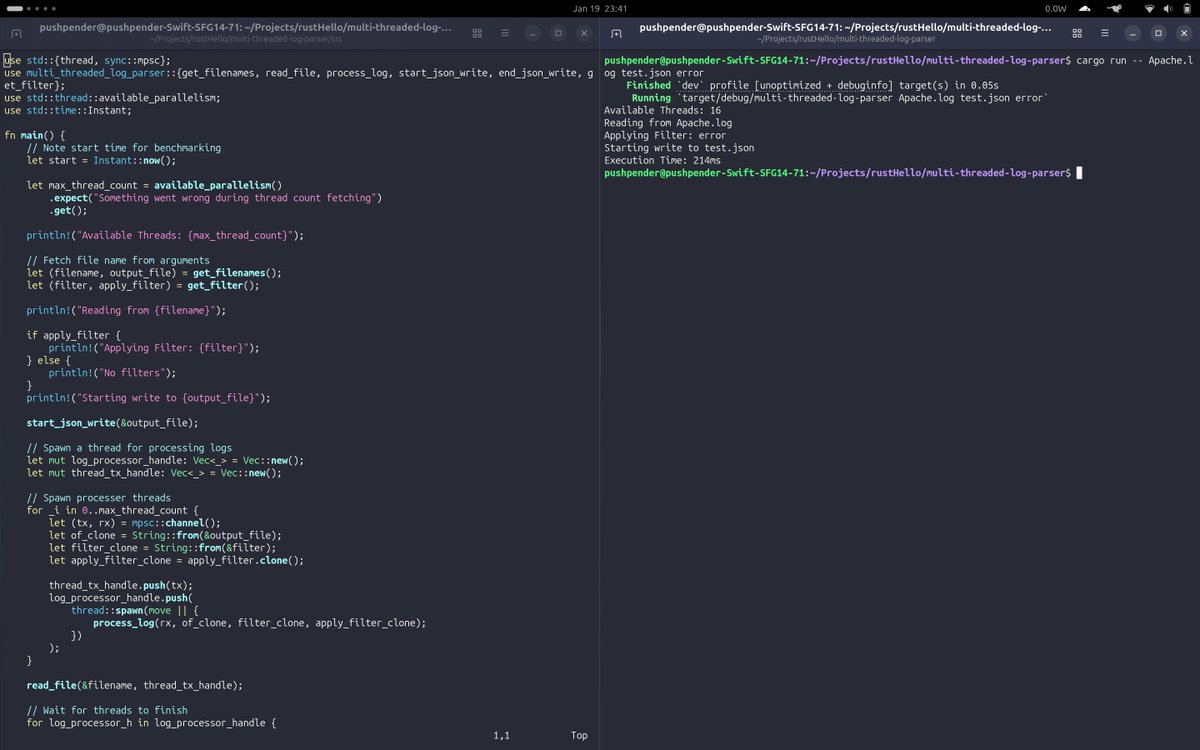Open the hamburger menu of the left terminal window

[x=504, y=33]
